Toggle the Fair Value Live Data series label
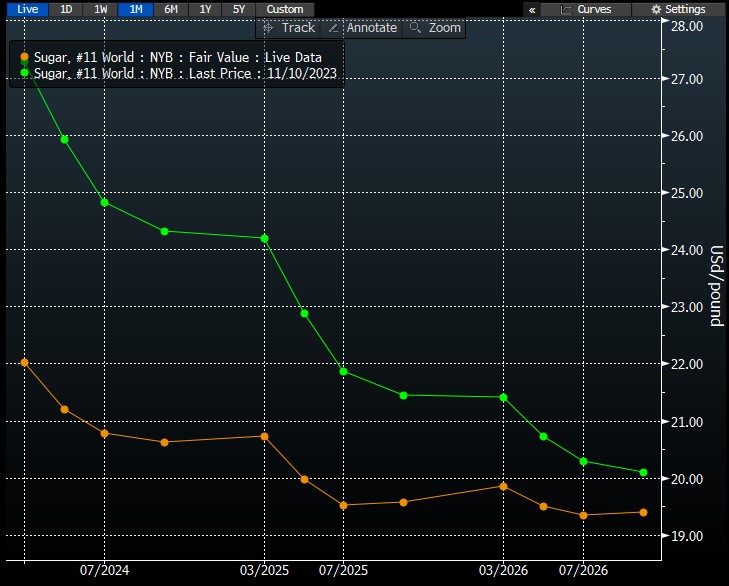This screenshot has width=729, height=586. tap(178, 58)
